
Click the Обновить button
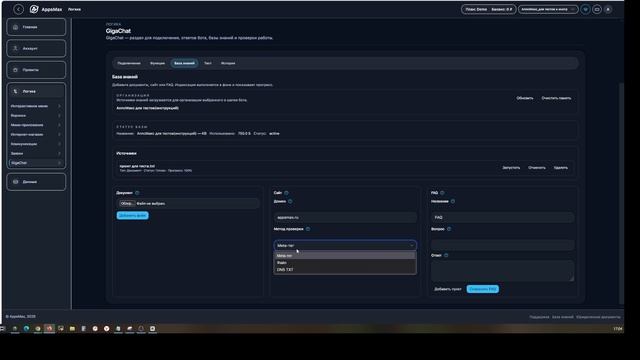pos(524,98)
